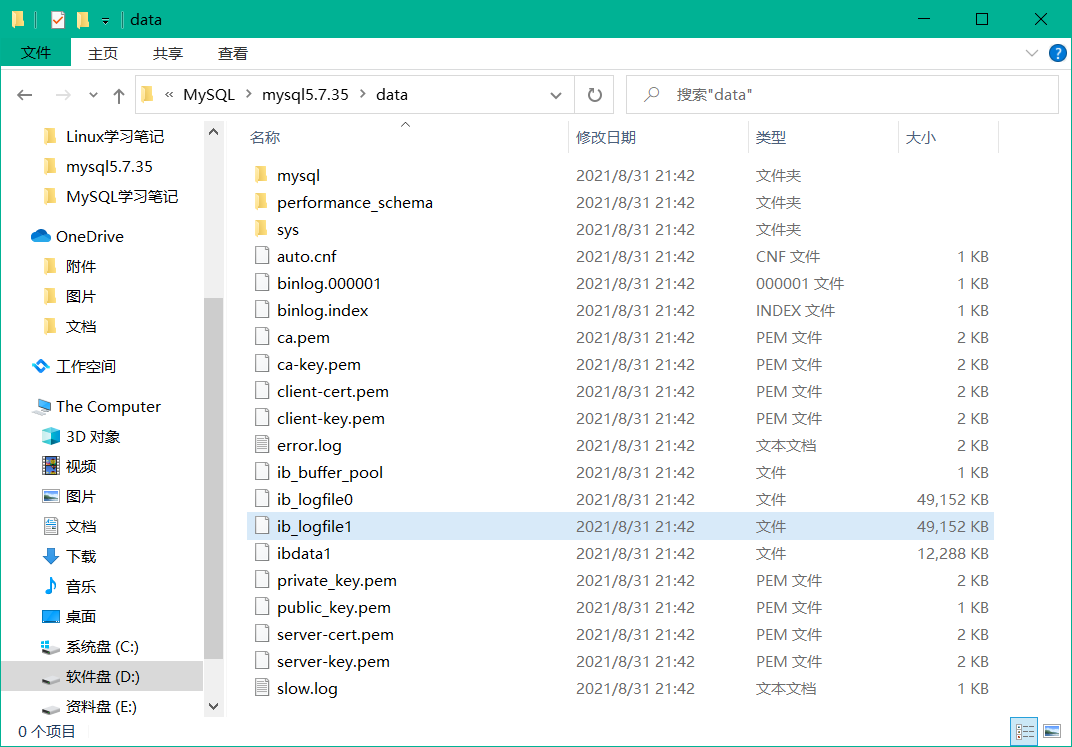This screenshot has width=1072, height=747.
Task: Select mysql5.7.35 folder in navigation pane
Action: pos(109,167)
